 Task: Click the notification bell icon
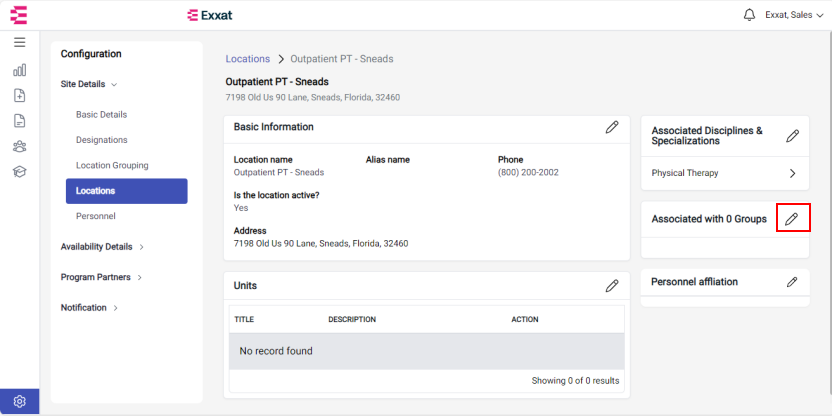[x=749, y=15]
